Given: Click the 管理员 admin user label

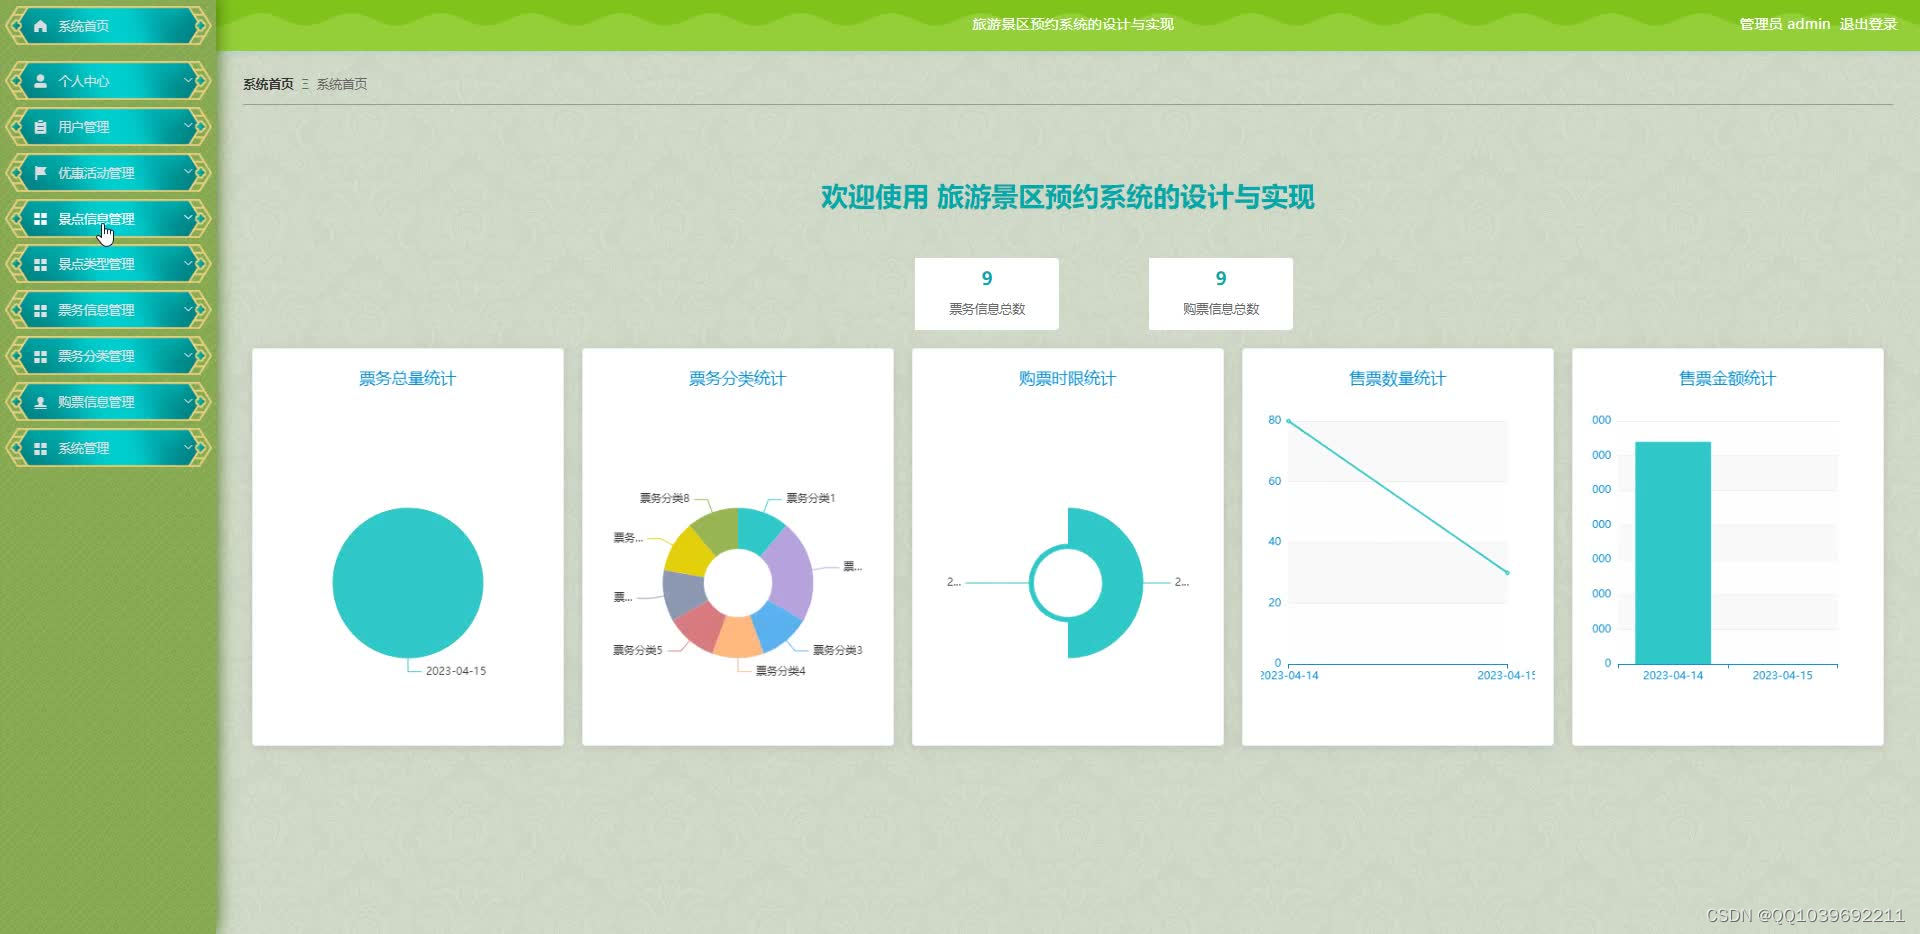Looking at the screenshot, I should pos(1784,24).
